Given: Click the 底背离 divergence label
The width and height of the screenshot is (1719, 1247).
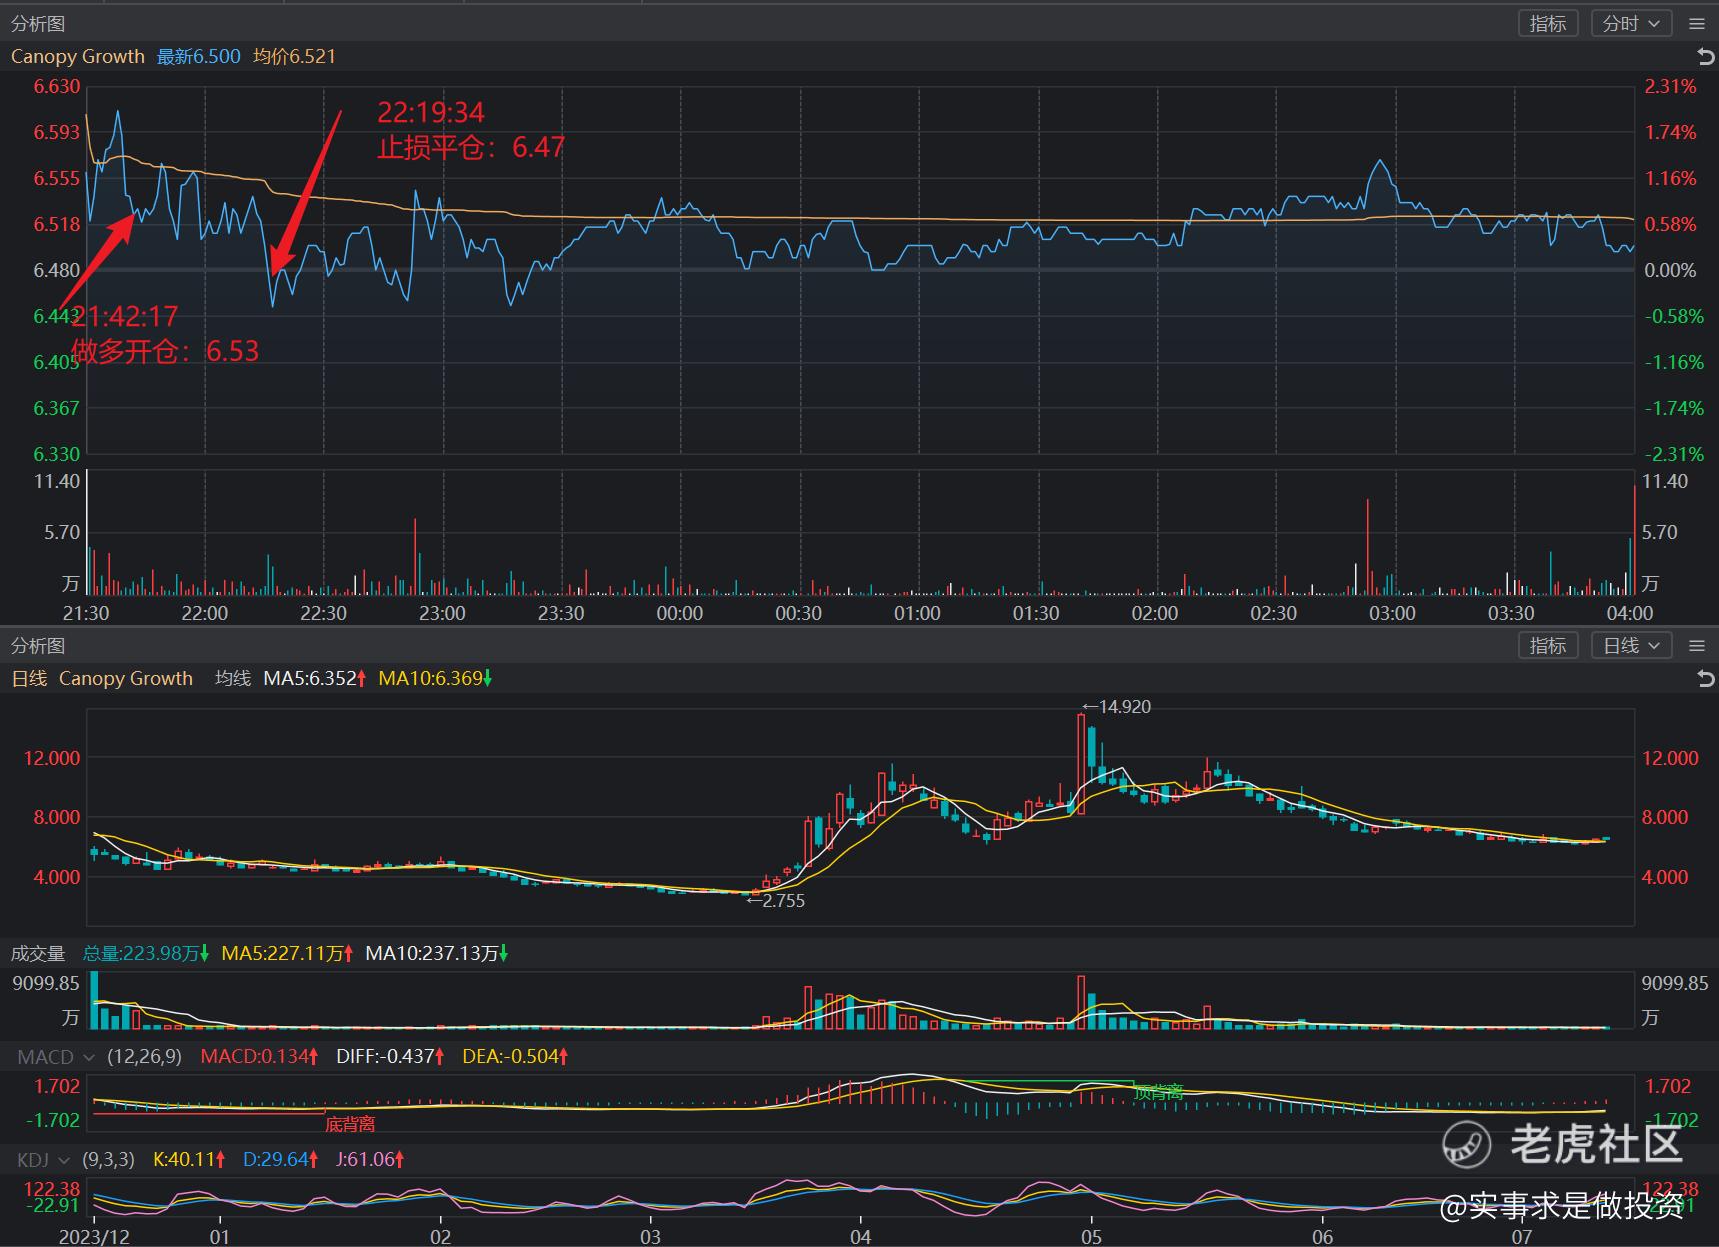Looking at the screenshot, I should 350,1124.
